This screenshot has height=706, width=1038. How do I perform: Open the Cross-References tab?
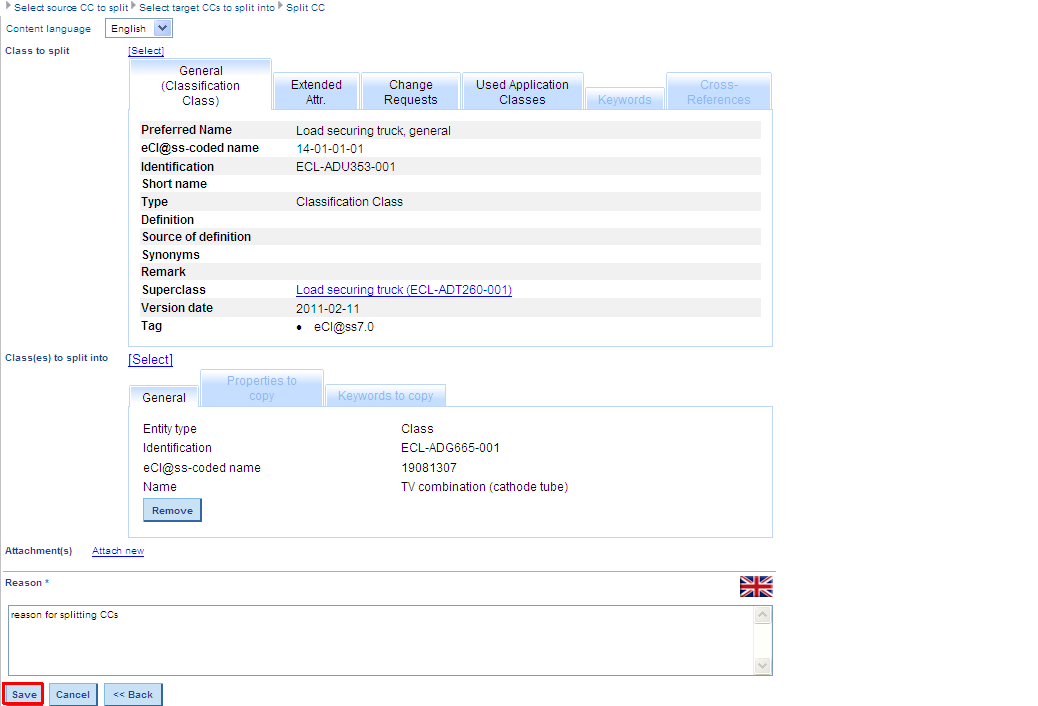coord(718,92)
